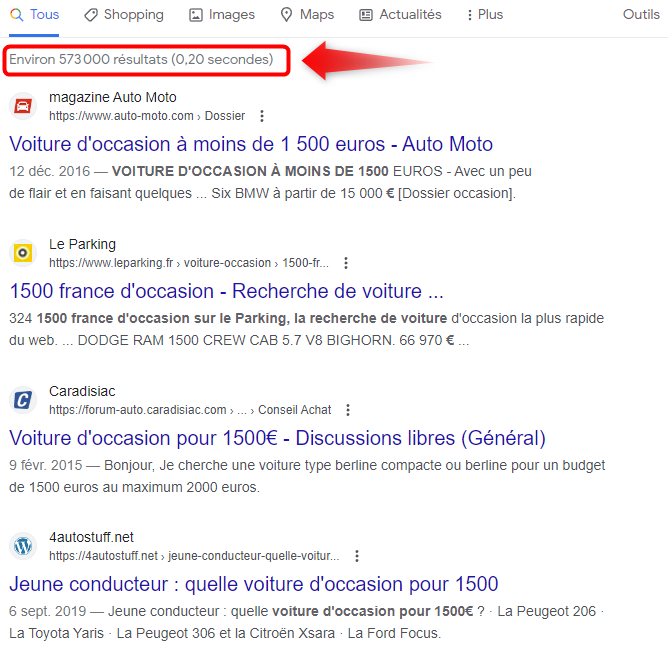The height and width of the screenshot is (658, 668).
Task: Switch to the Shopping tab
Action: 124,15
